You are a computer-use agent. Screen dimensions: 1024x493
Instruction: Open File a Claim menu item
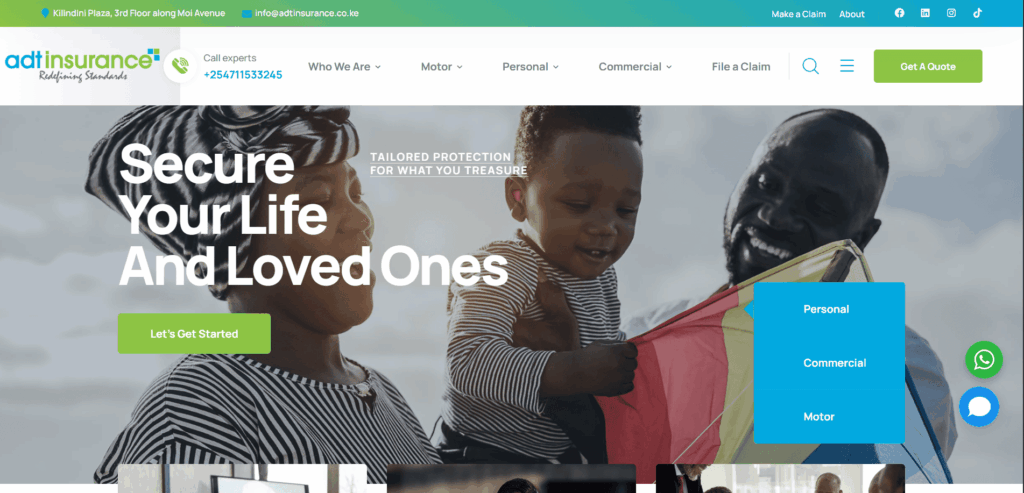pos(741,67)
